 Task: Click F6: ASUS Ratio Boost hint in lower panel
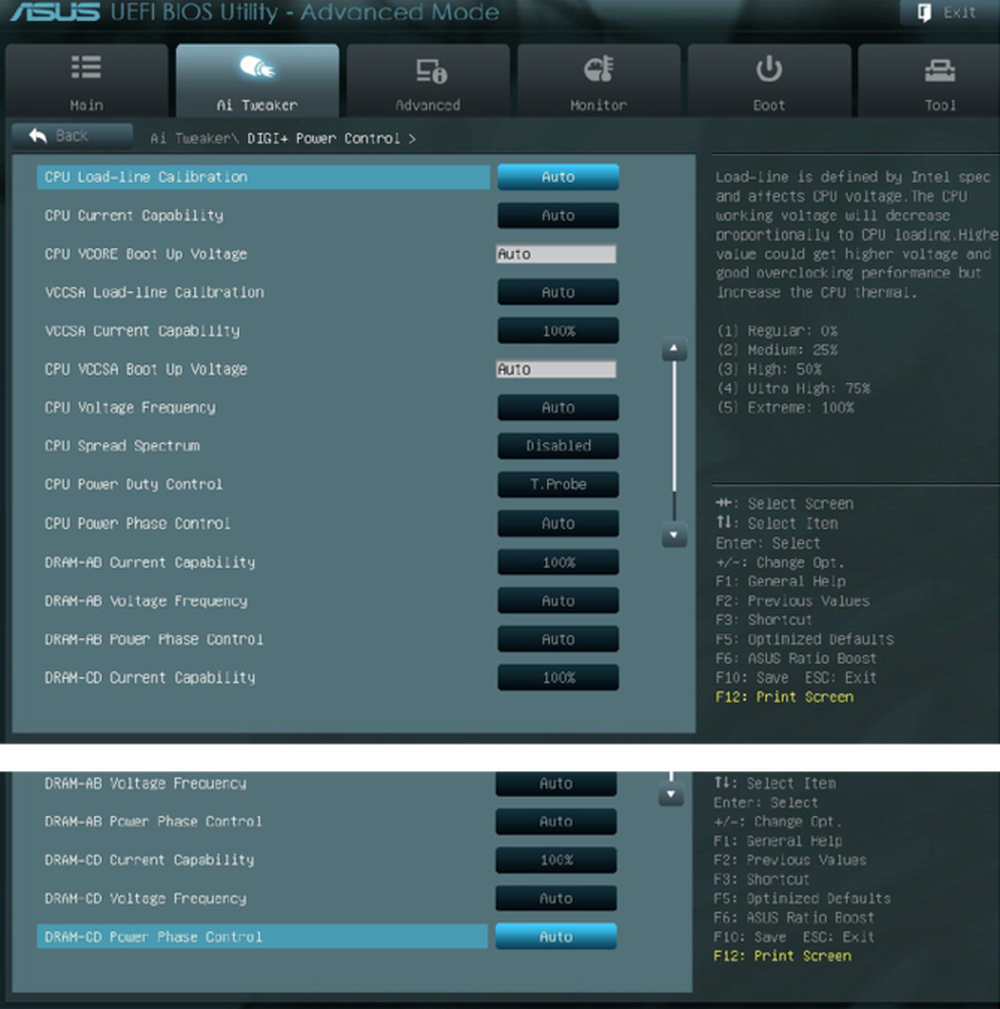tap(794, 918)
